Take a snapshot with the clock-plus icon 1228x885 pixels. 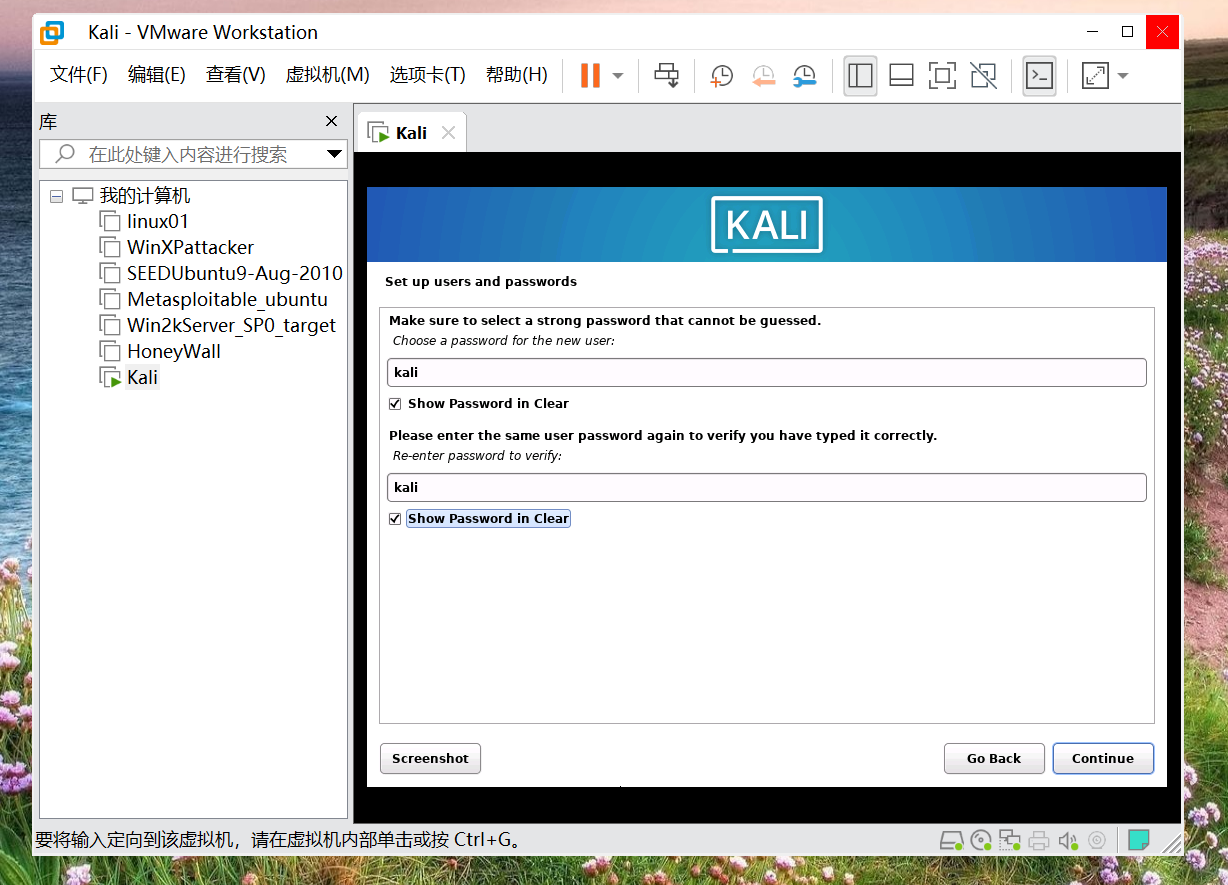(x=721, y=76)
